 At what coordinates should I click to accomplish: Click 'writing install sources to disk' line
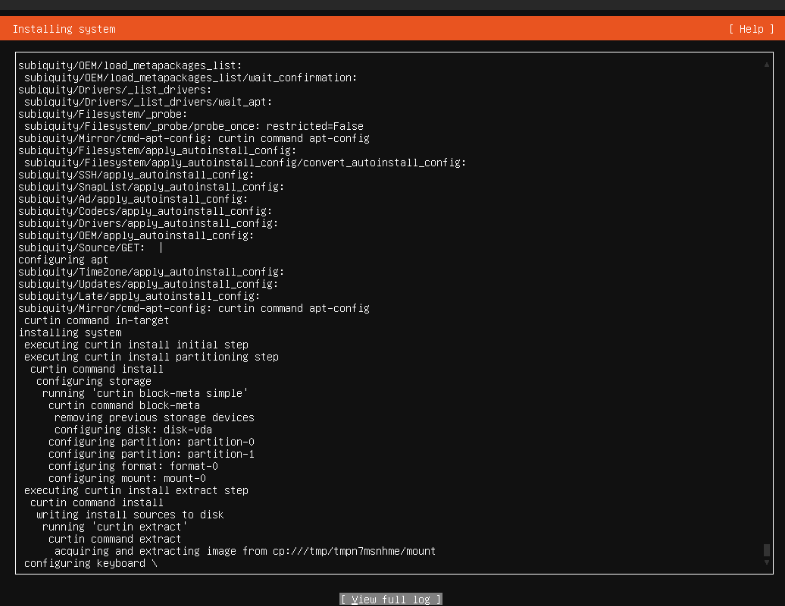coord(130,515)
